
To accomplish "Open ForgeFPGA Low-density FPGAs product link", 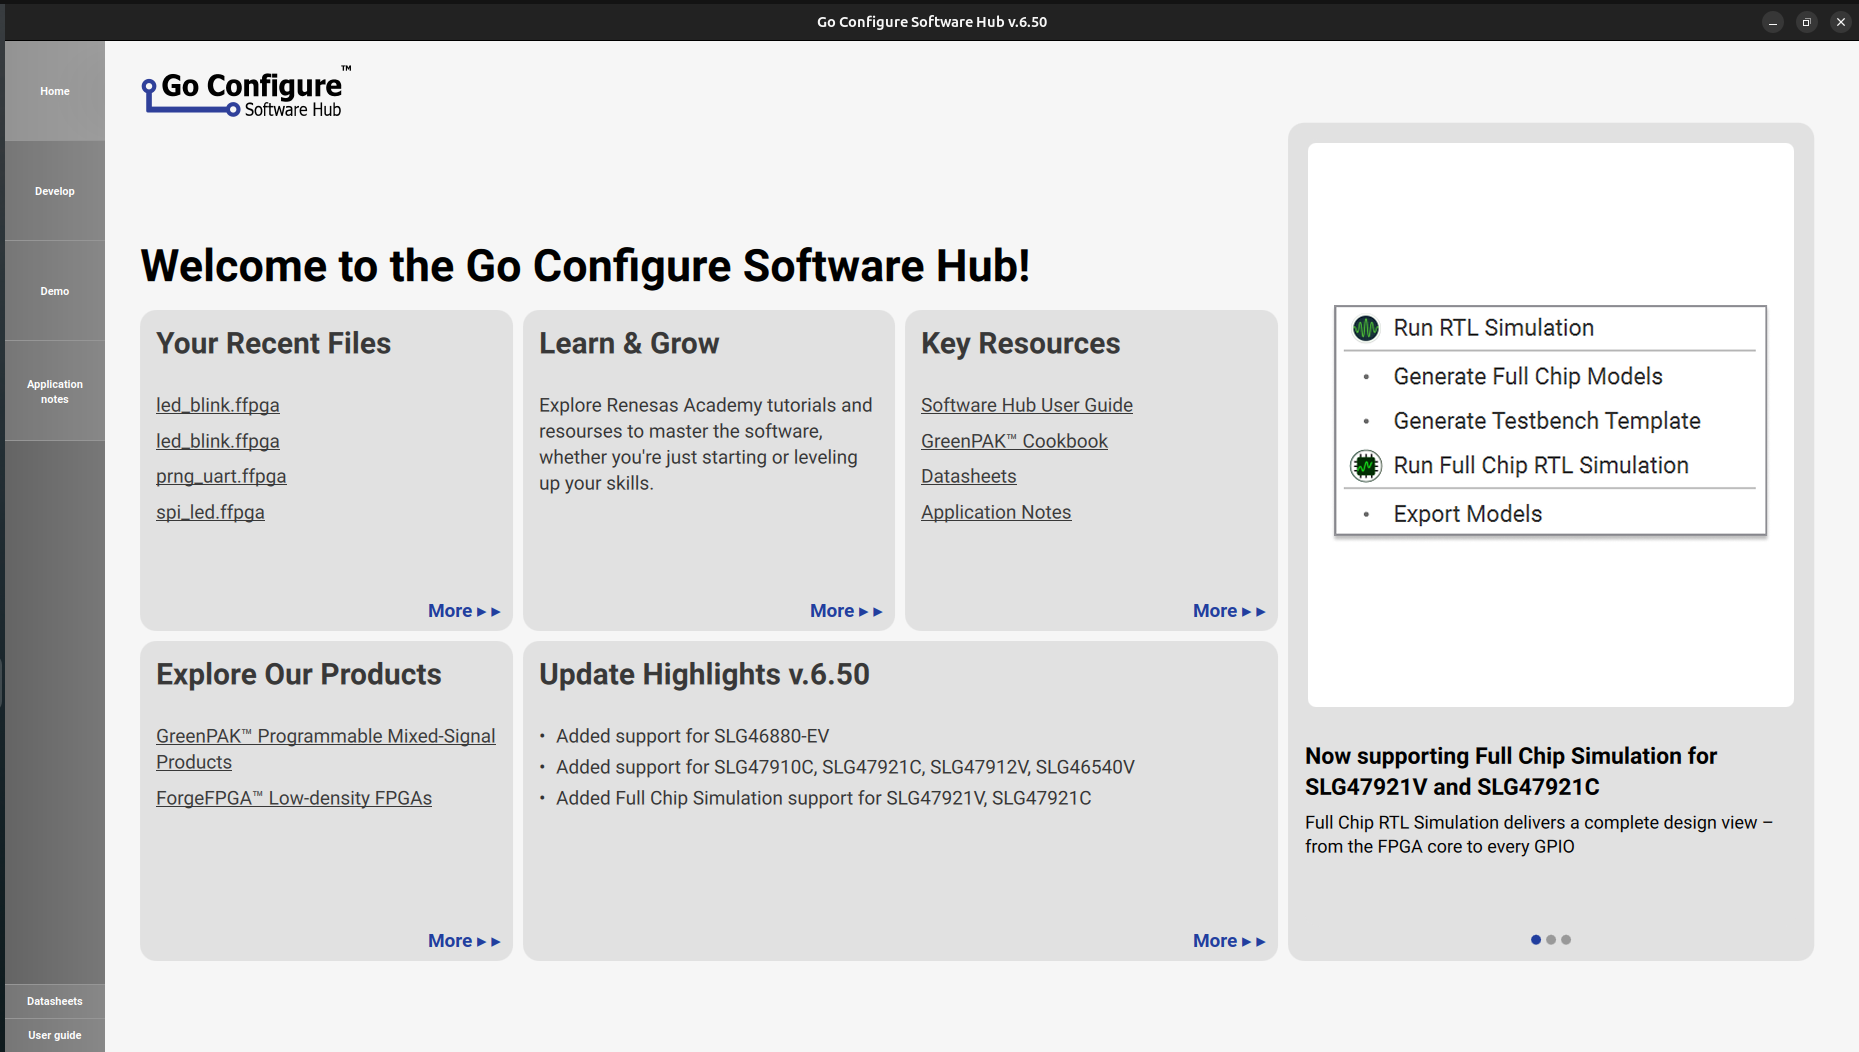I will point(294,798).
